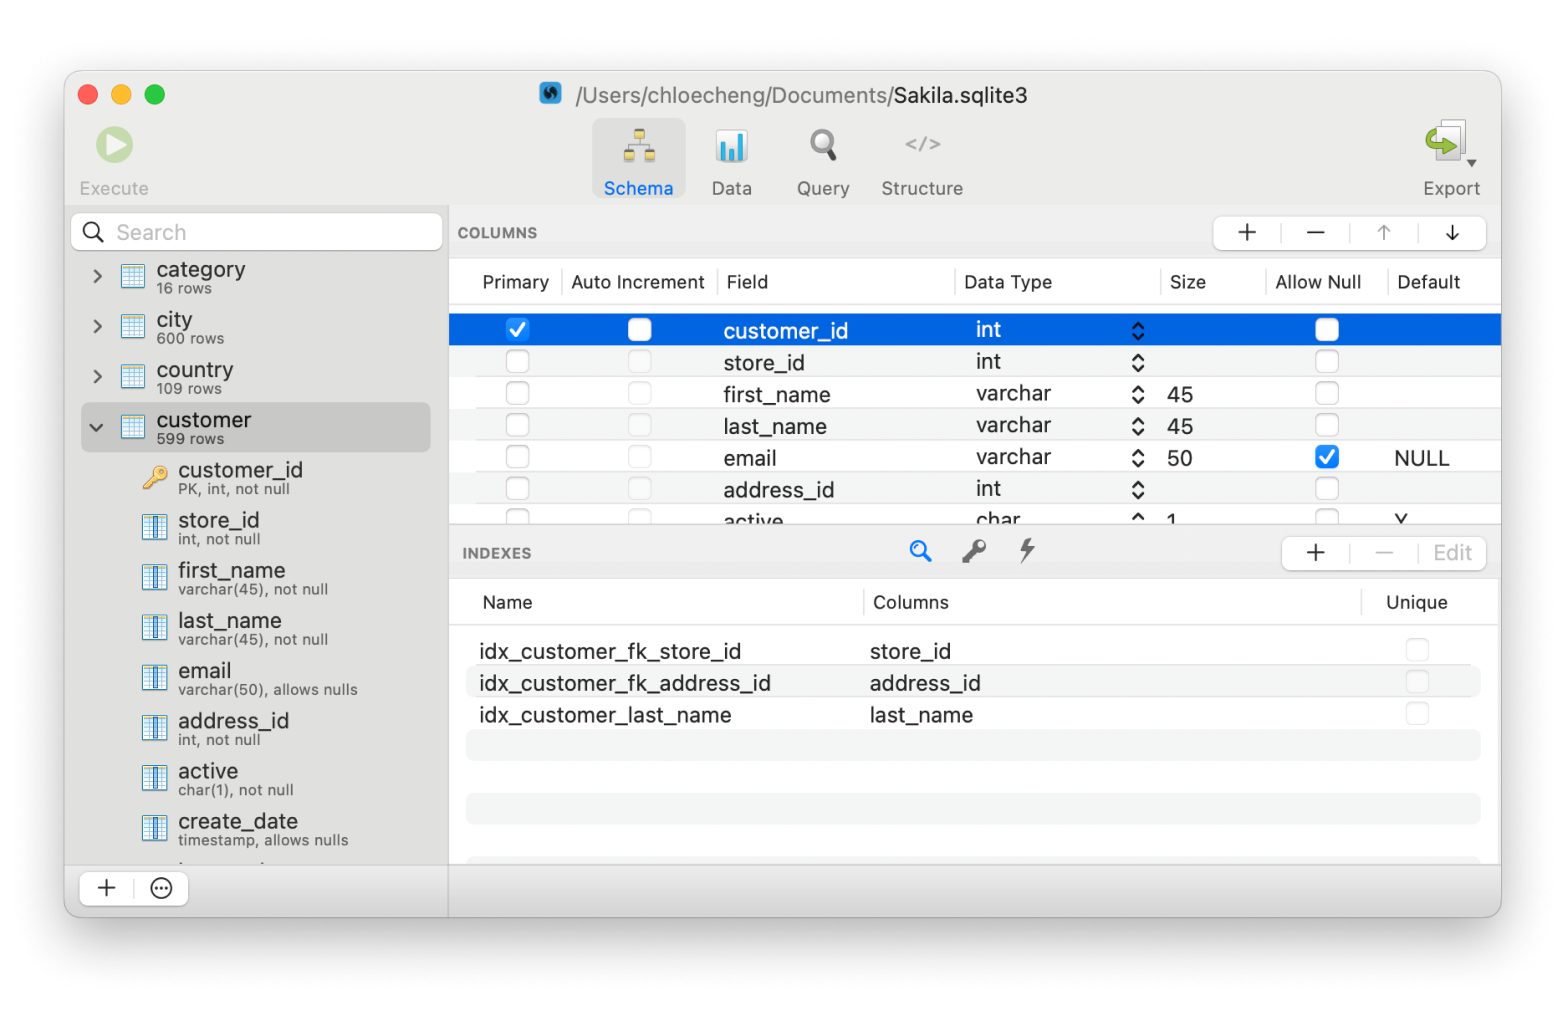Click the size value 45 for last_name
This screenshot has height=1010, width=1560.
pyautogui.click(x=1180, y=426)
